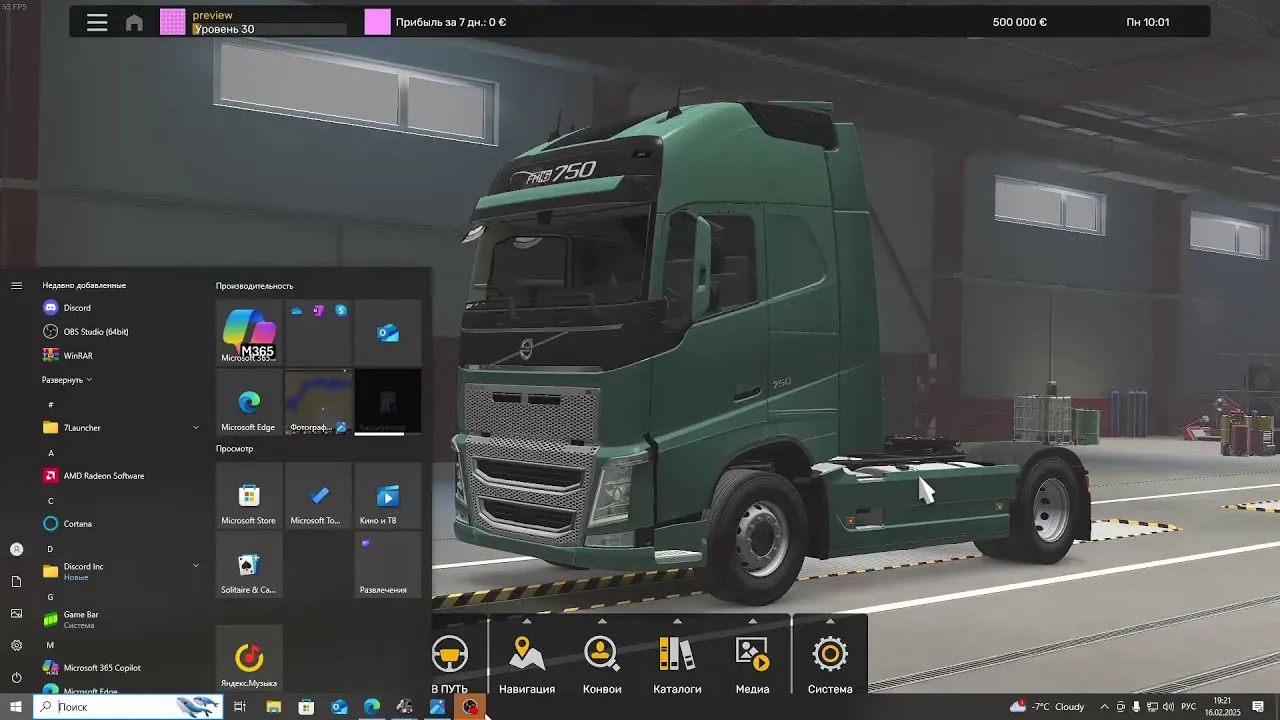Click the Windows Start button
The image size is (1280, 720).
pos(16,707)
